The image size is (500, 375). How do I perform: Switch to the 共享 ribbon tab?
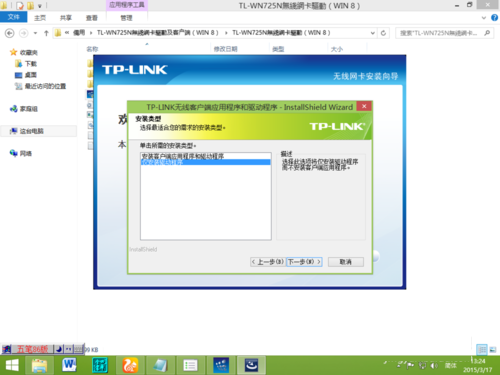pyautogui.click(x=66, y=18)
